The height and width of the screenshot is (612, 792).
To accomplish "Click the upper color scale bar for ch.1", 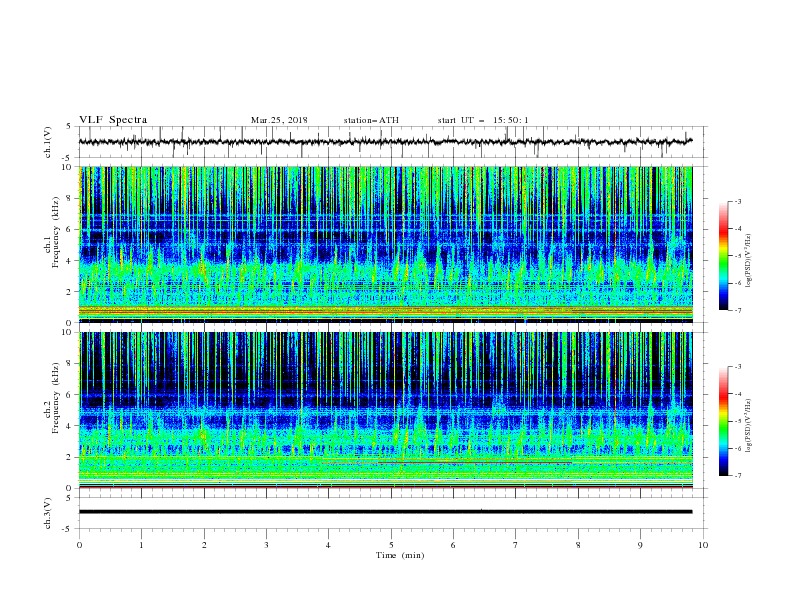I will click(723, 256).
